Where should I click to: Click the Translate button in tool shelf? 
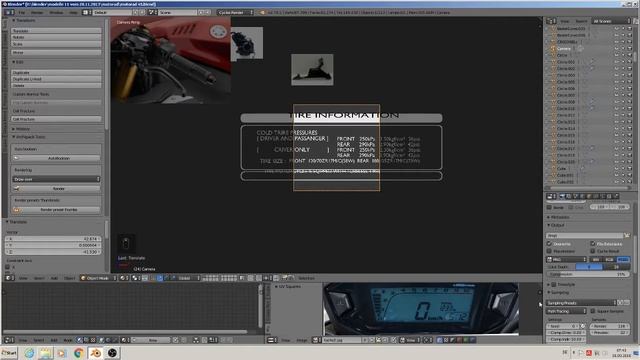[56, 31]
